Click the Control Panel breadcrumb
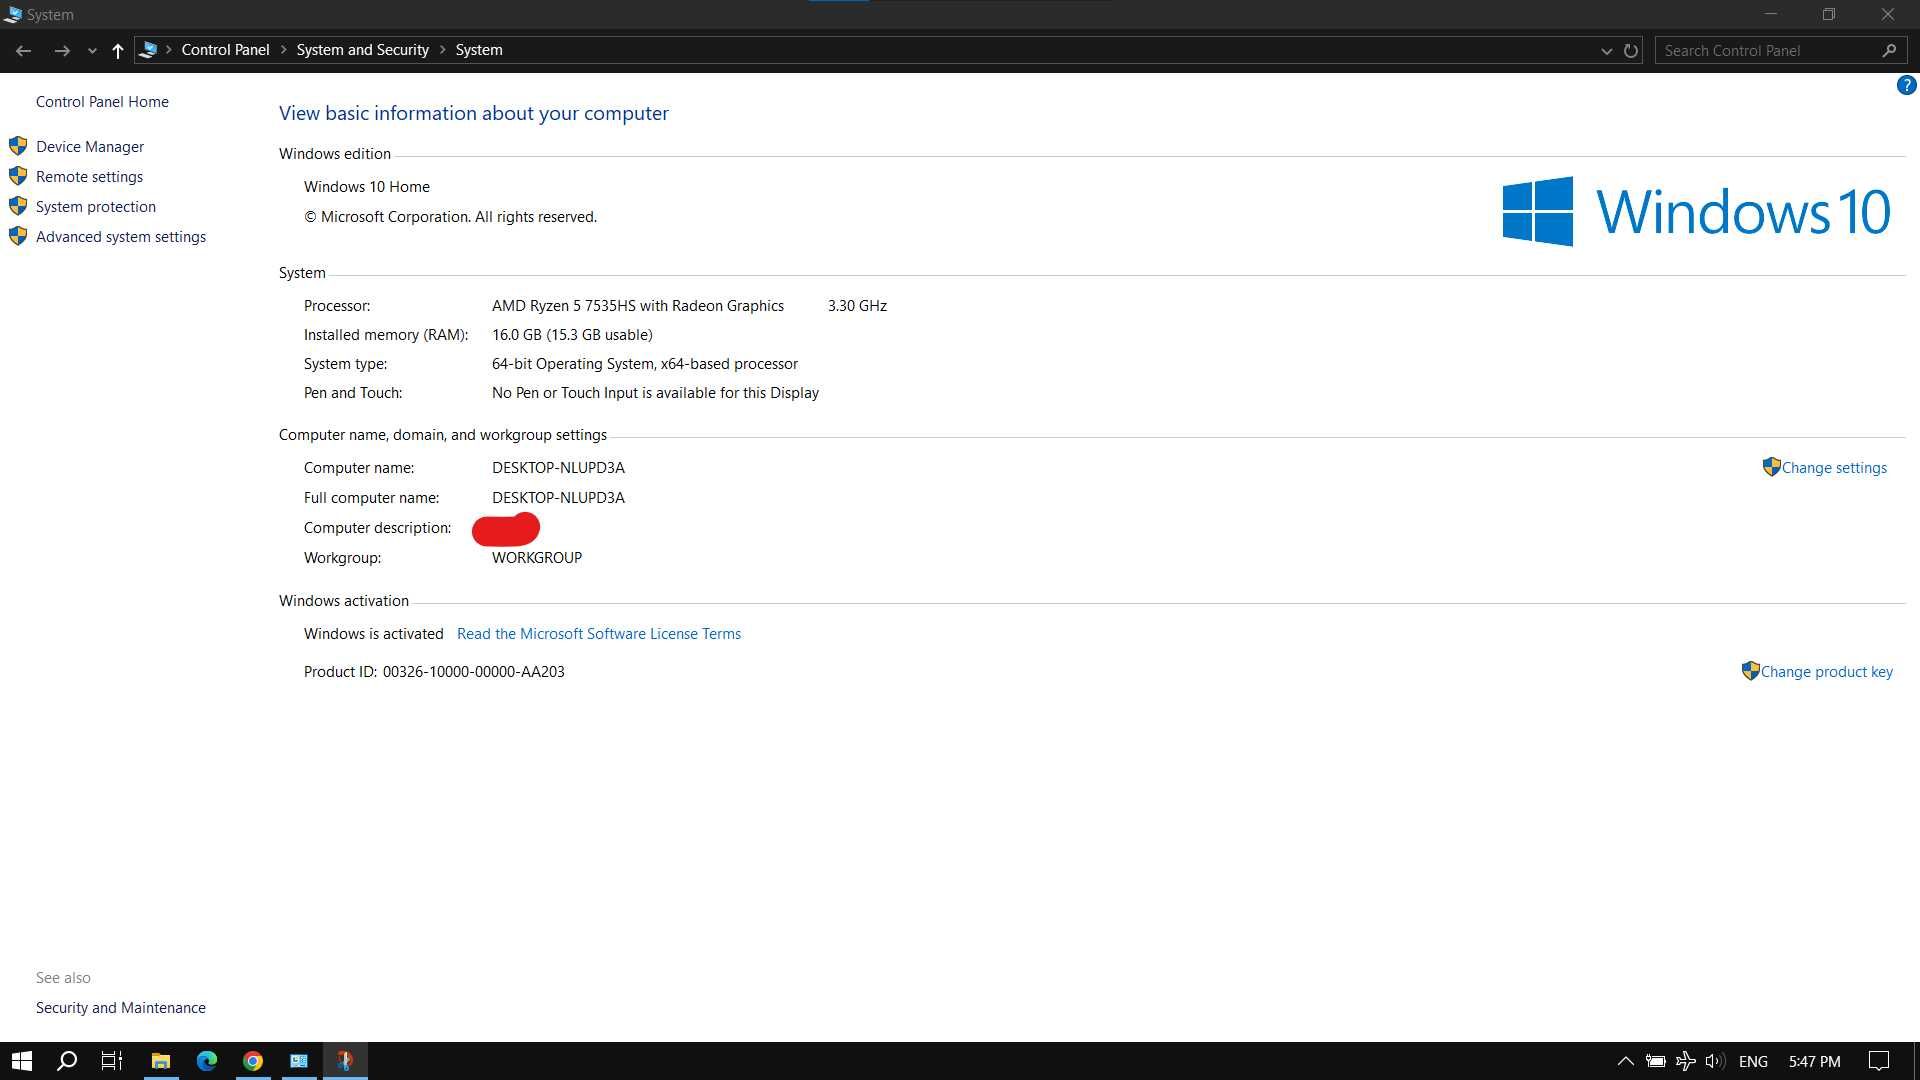 click(225, 50)
